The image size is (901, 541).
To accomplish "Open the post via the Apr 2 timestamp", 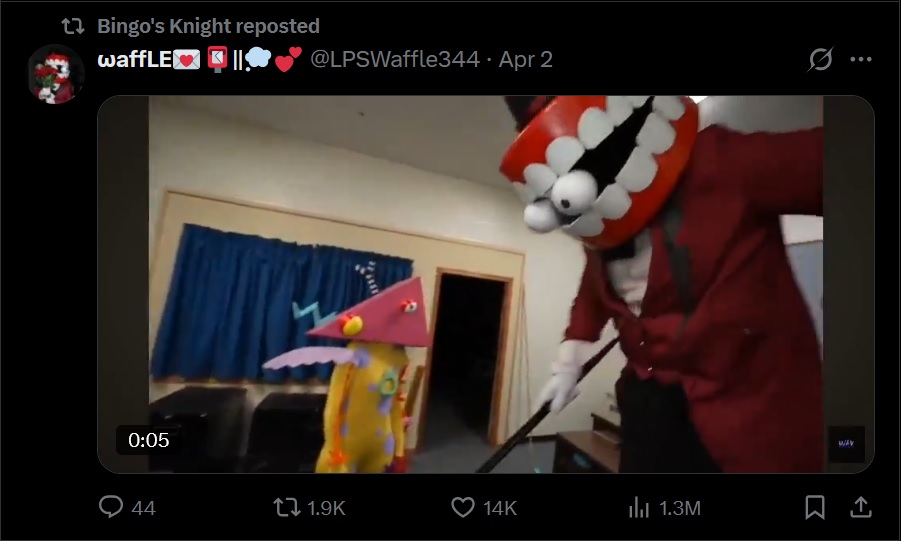I will pyautogui.click(x=526, y=59).
